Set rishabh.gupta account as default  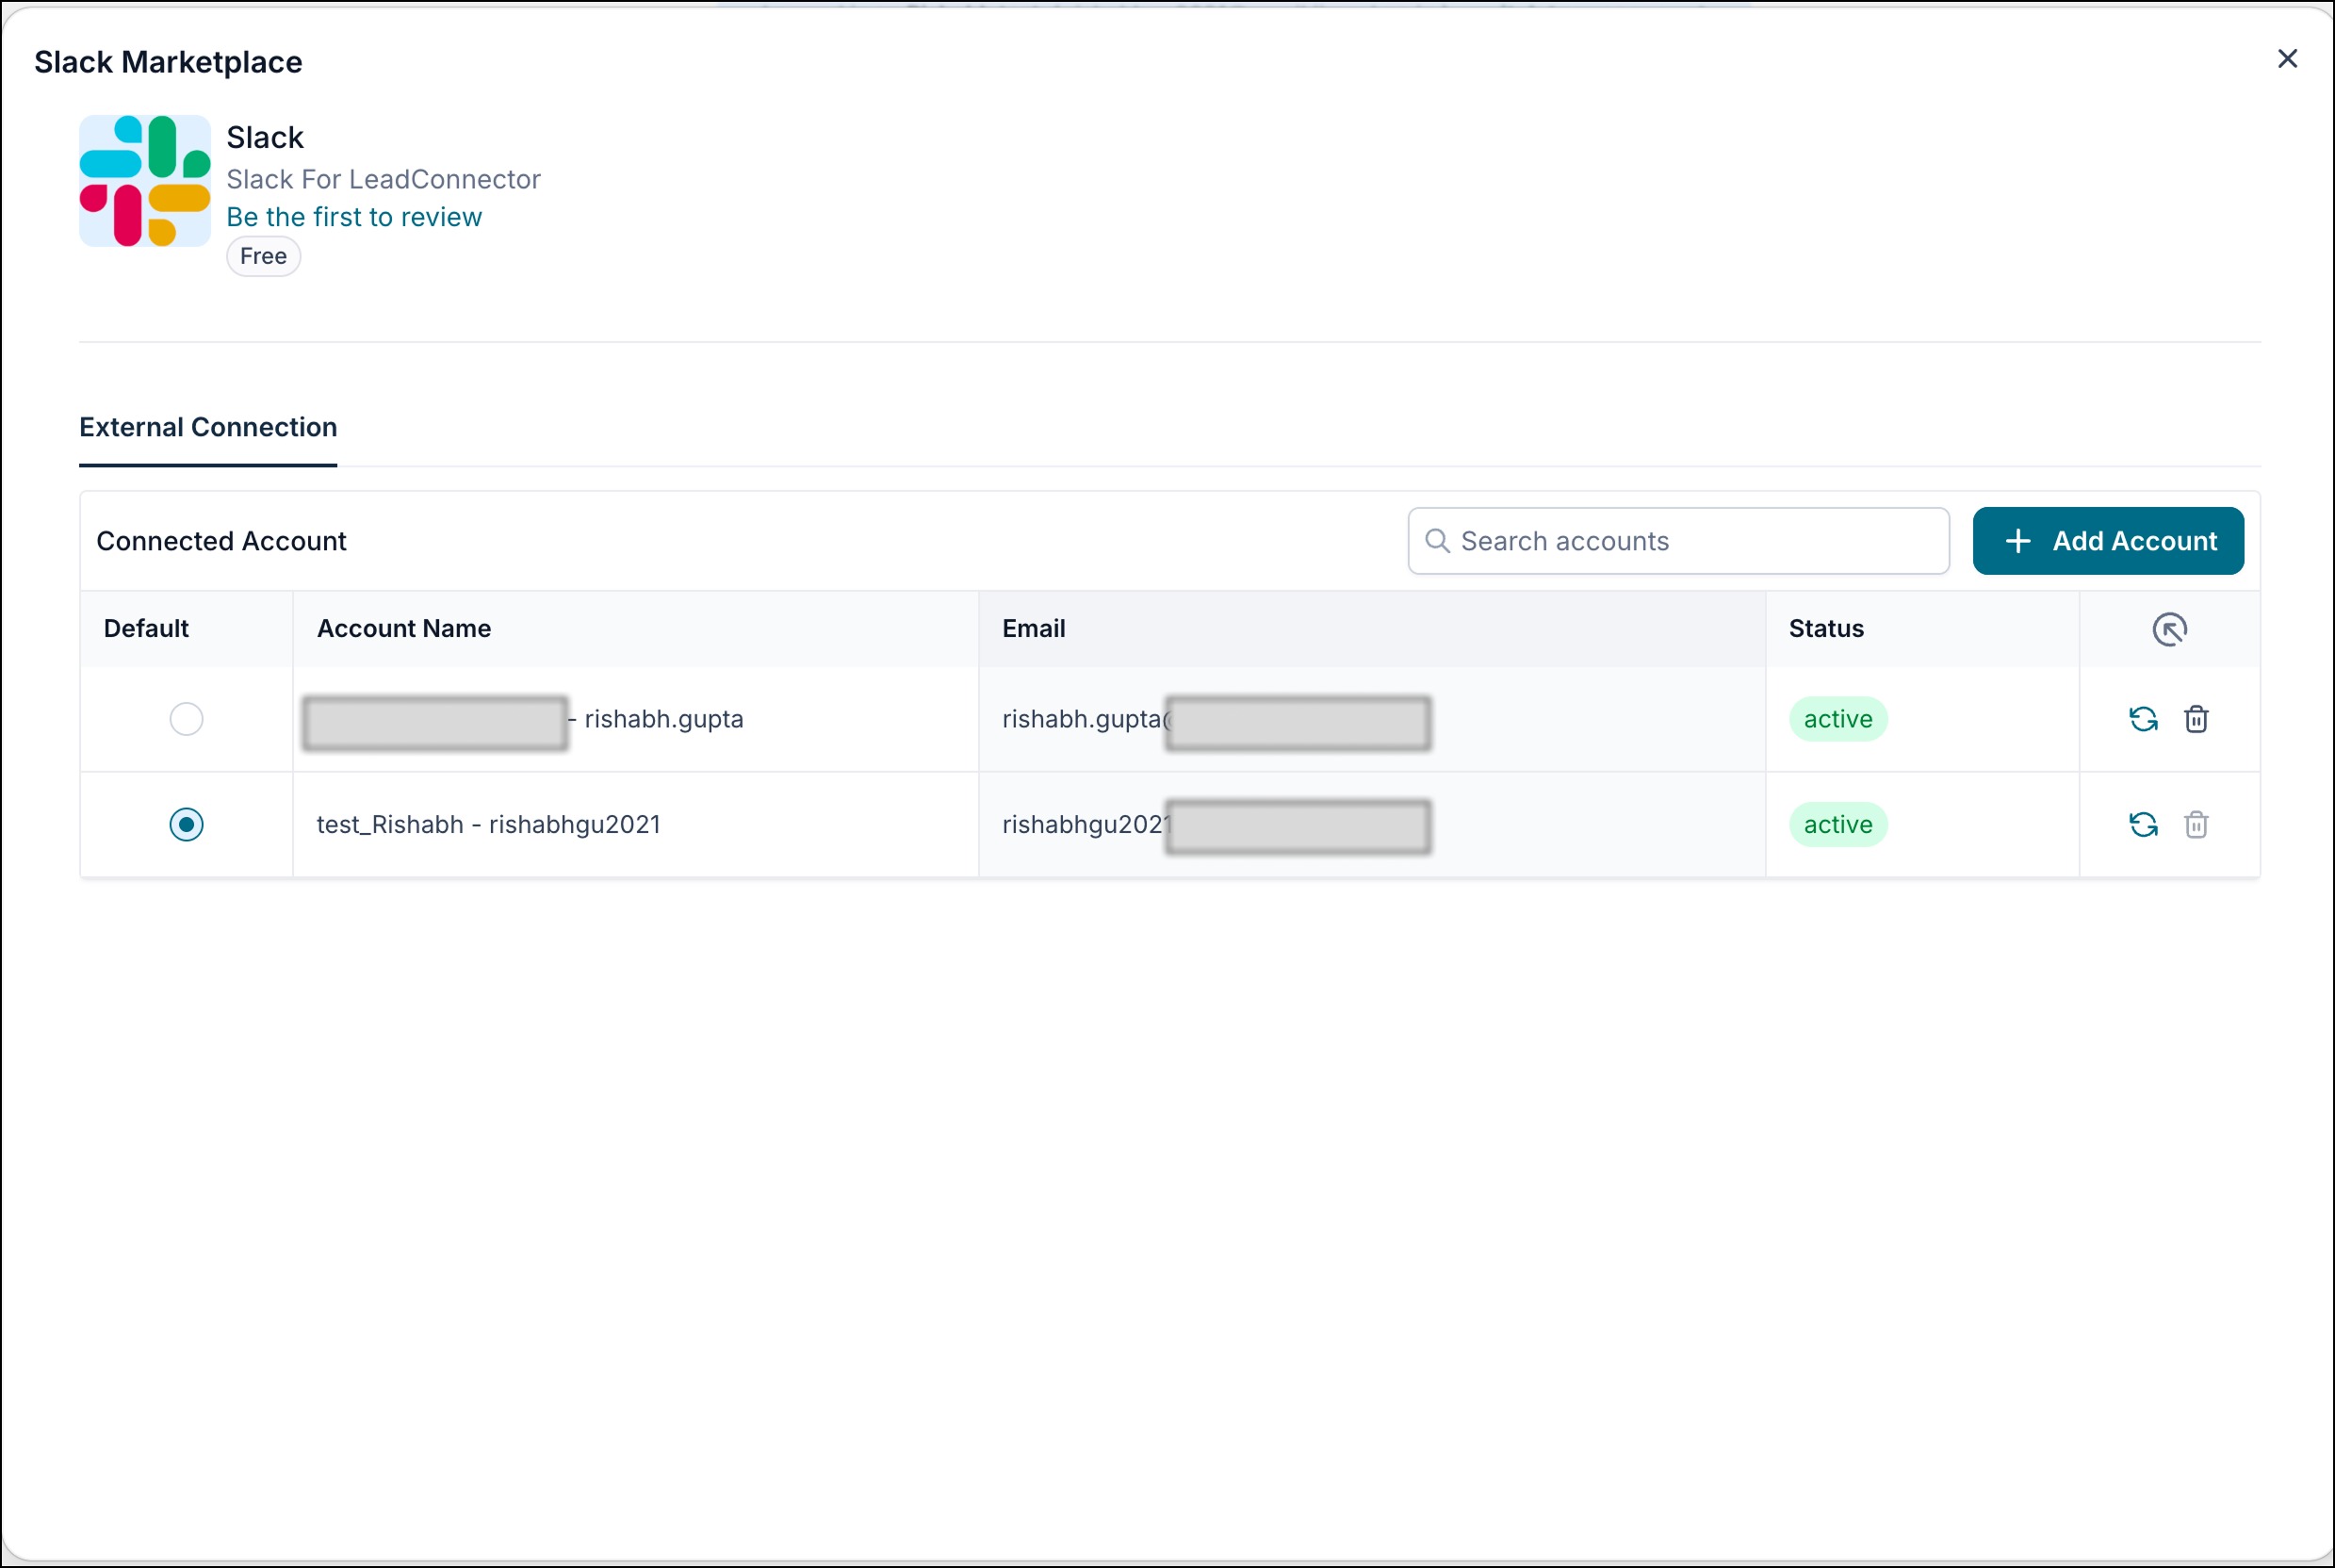coord(186,719)
